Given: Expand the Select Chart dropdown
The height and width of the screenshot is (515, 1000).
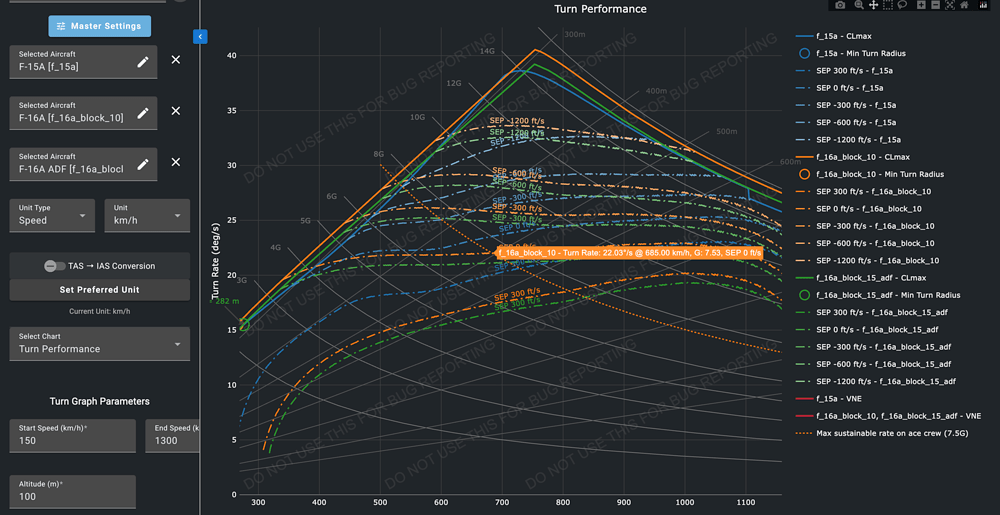Looking at the screenshot, I should click(99, 343).
